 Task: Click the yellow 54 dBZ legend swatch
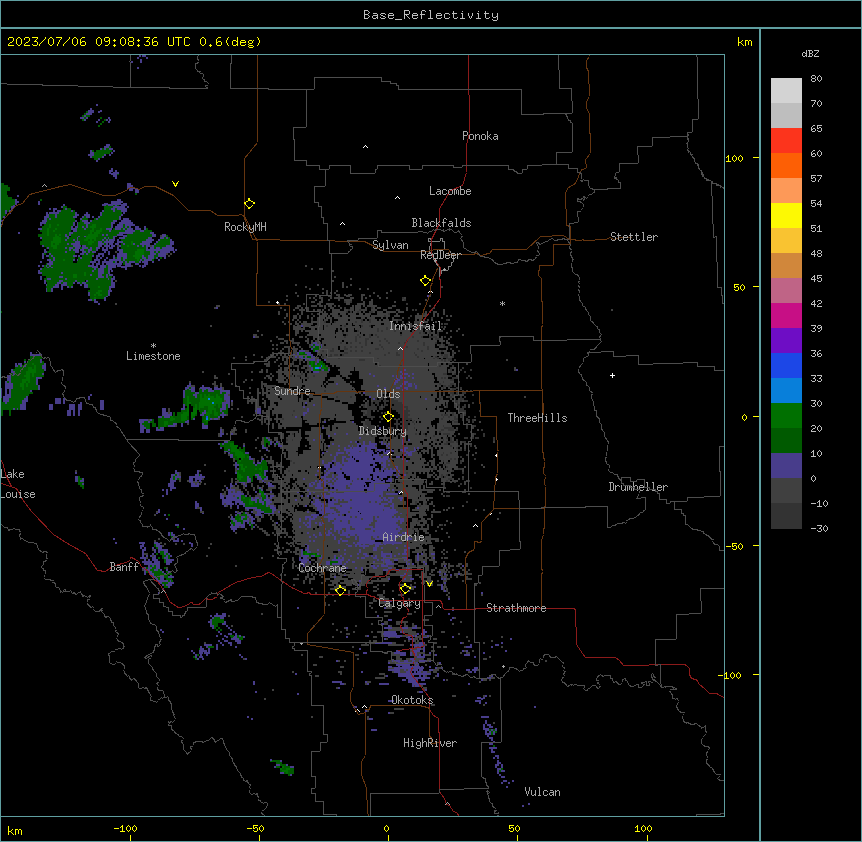click(786, 215)
